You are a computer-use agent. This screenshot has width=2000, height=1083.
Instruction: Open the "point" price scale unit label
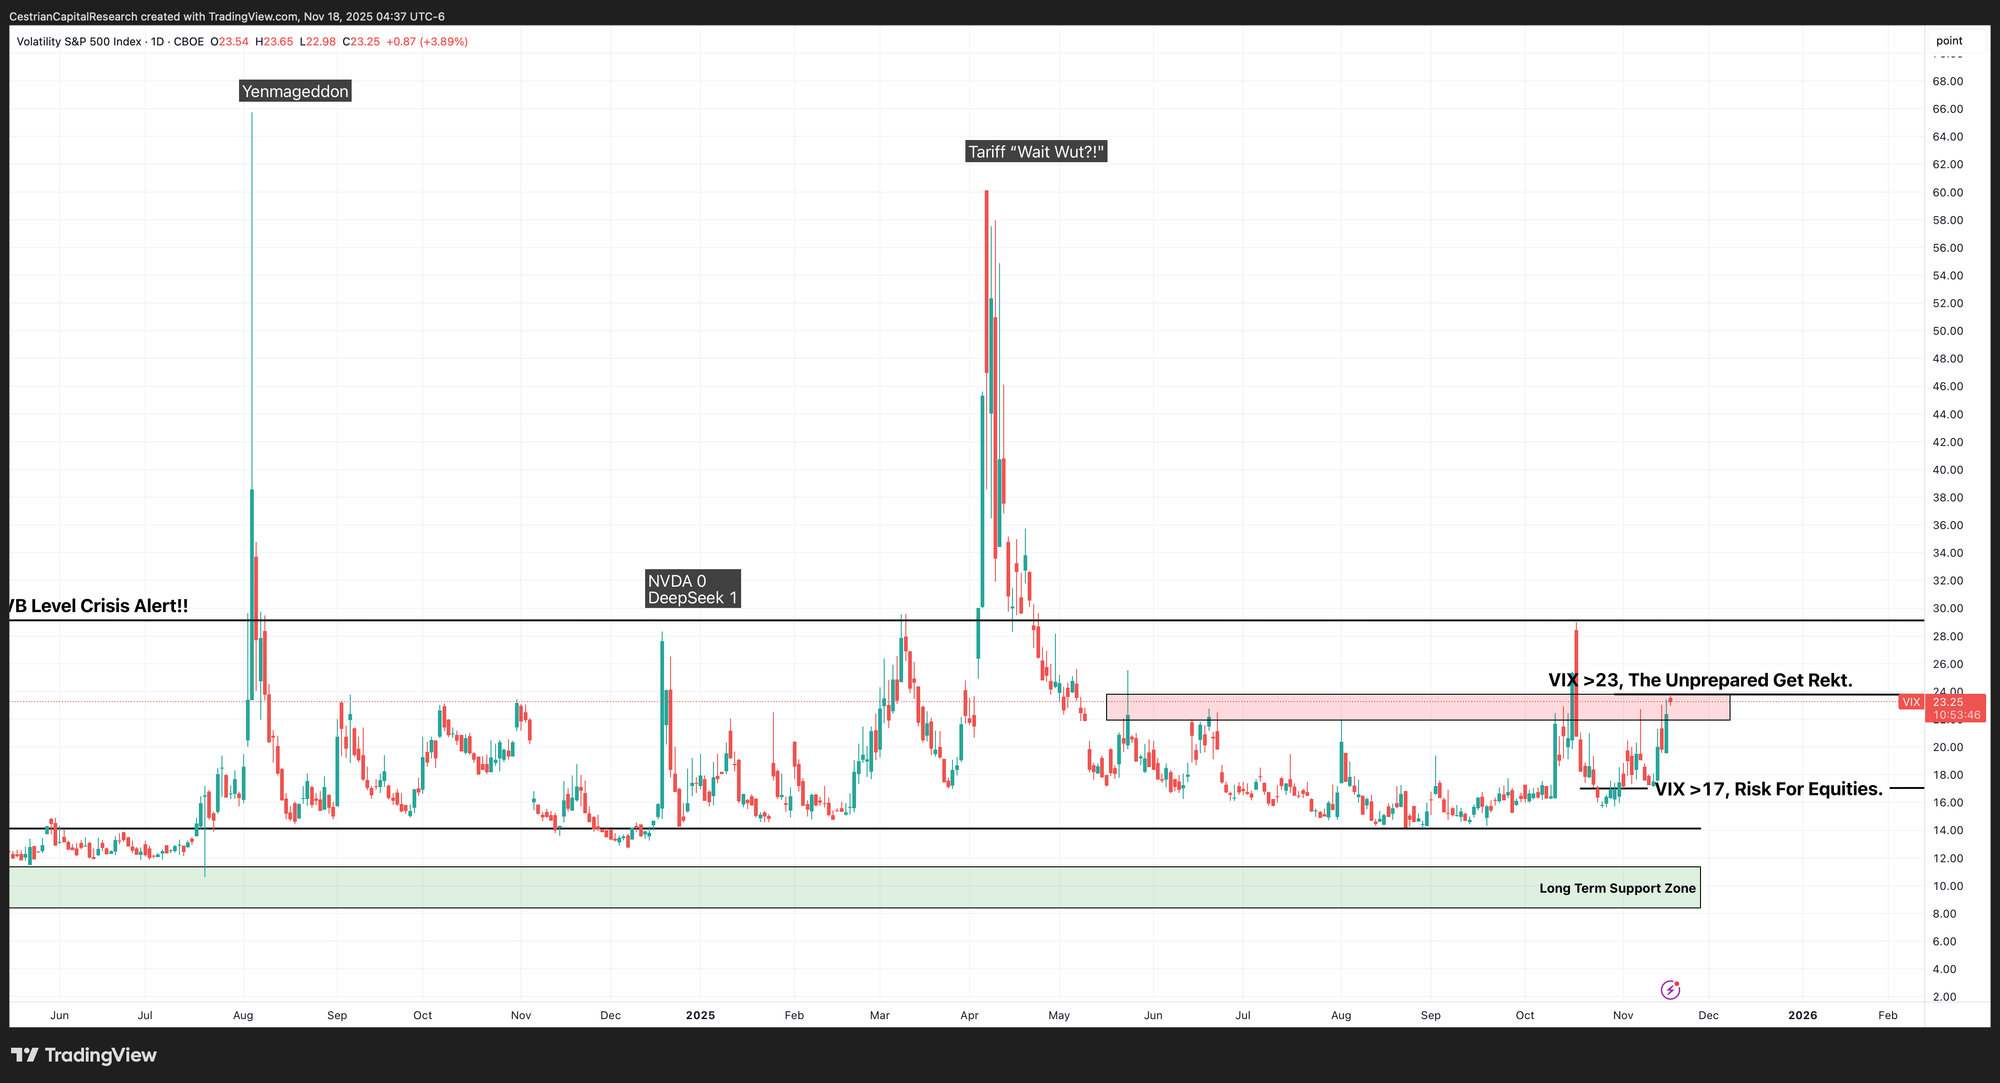[x=1949, y=41]
